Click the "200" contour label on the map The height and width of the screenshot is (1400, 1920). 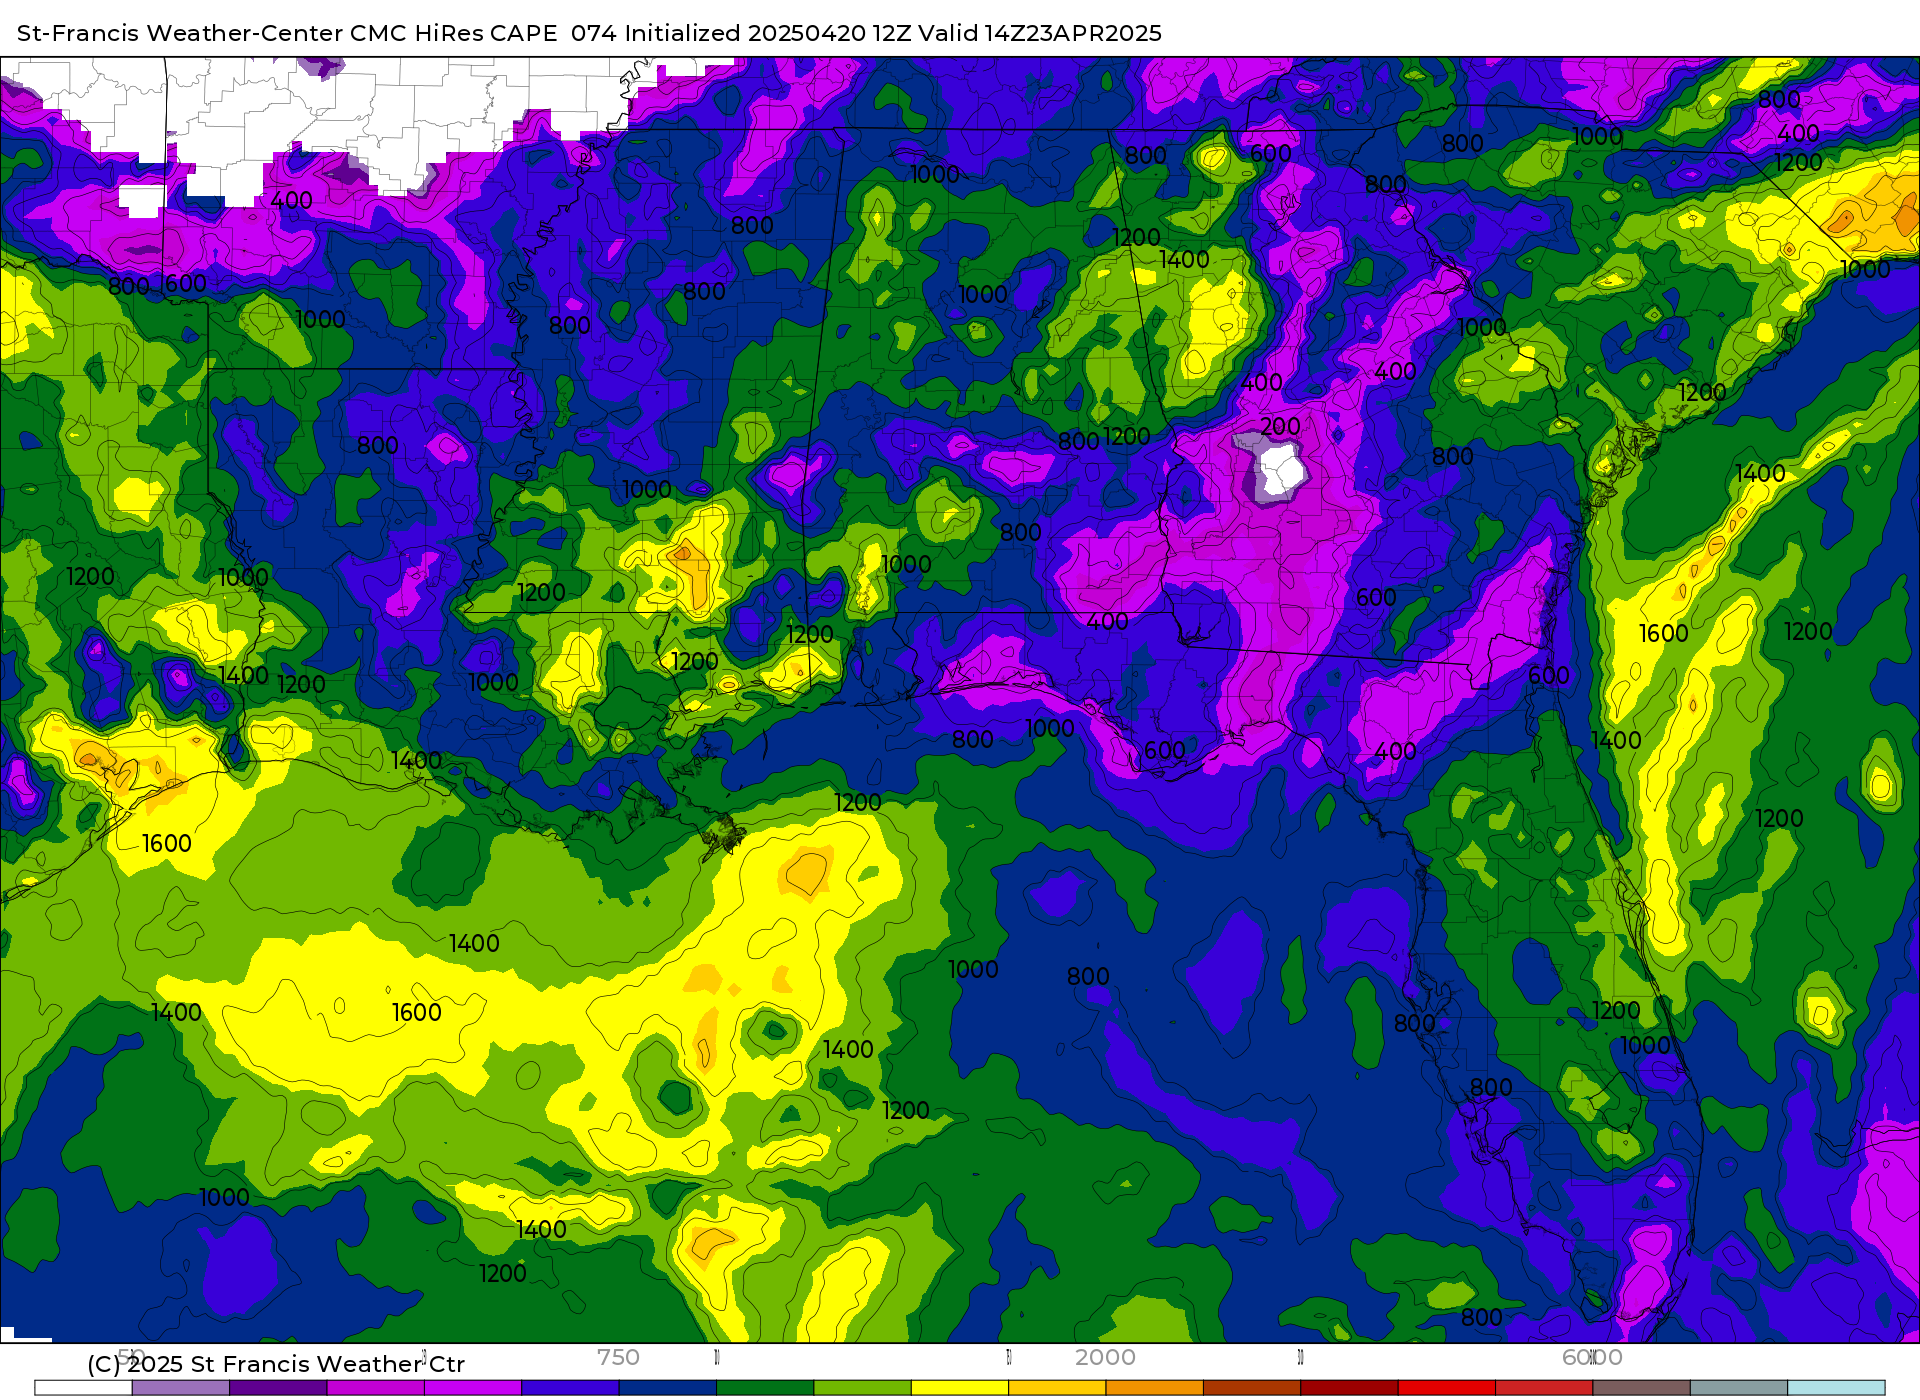click(1280, 427)
